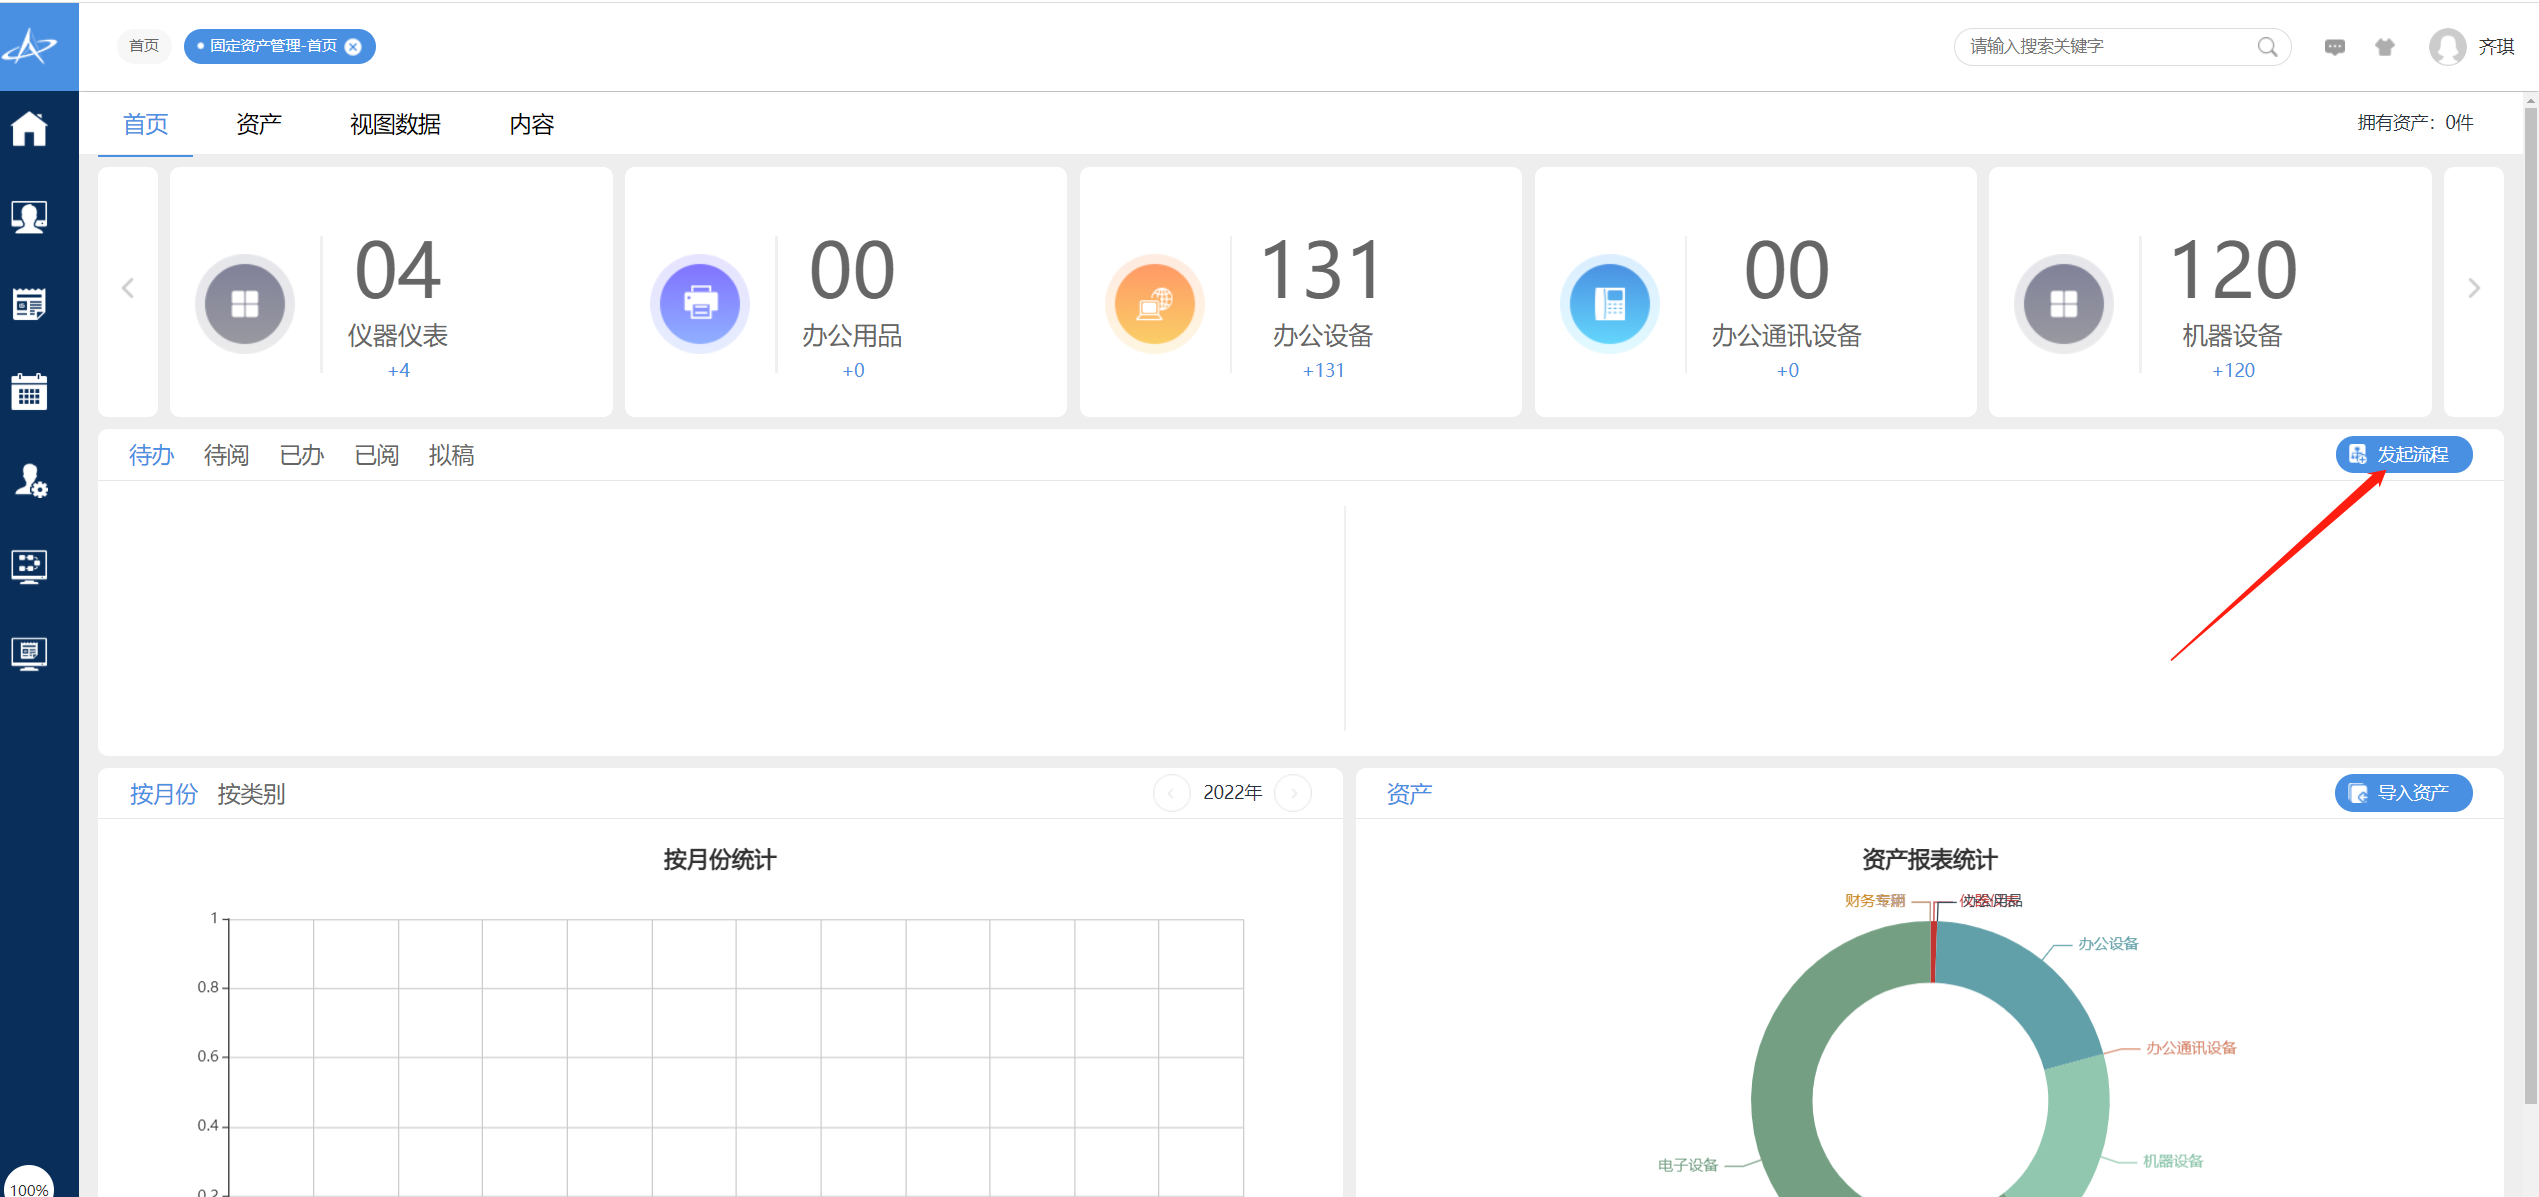Screen dimensions: 2539x1197
Task: Click the 仪器仪表 grid icon
Action: 245,303
